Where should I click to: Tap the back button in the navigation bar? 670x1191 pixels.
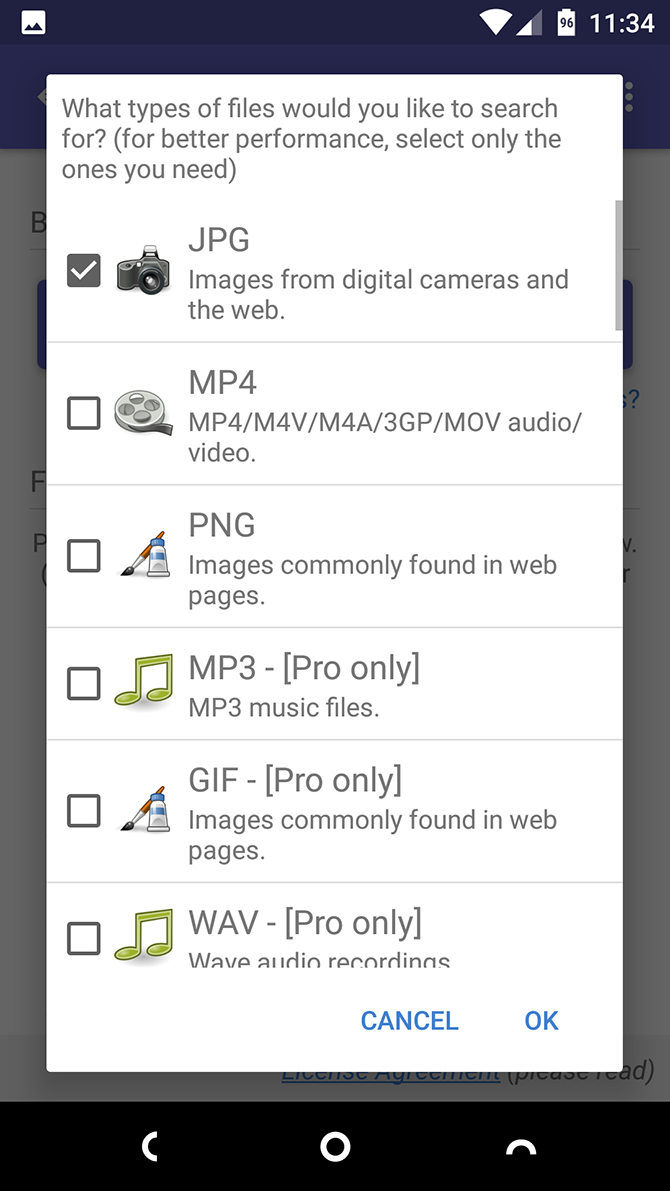pos(151,1146)
